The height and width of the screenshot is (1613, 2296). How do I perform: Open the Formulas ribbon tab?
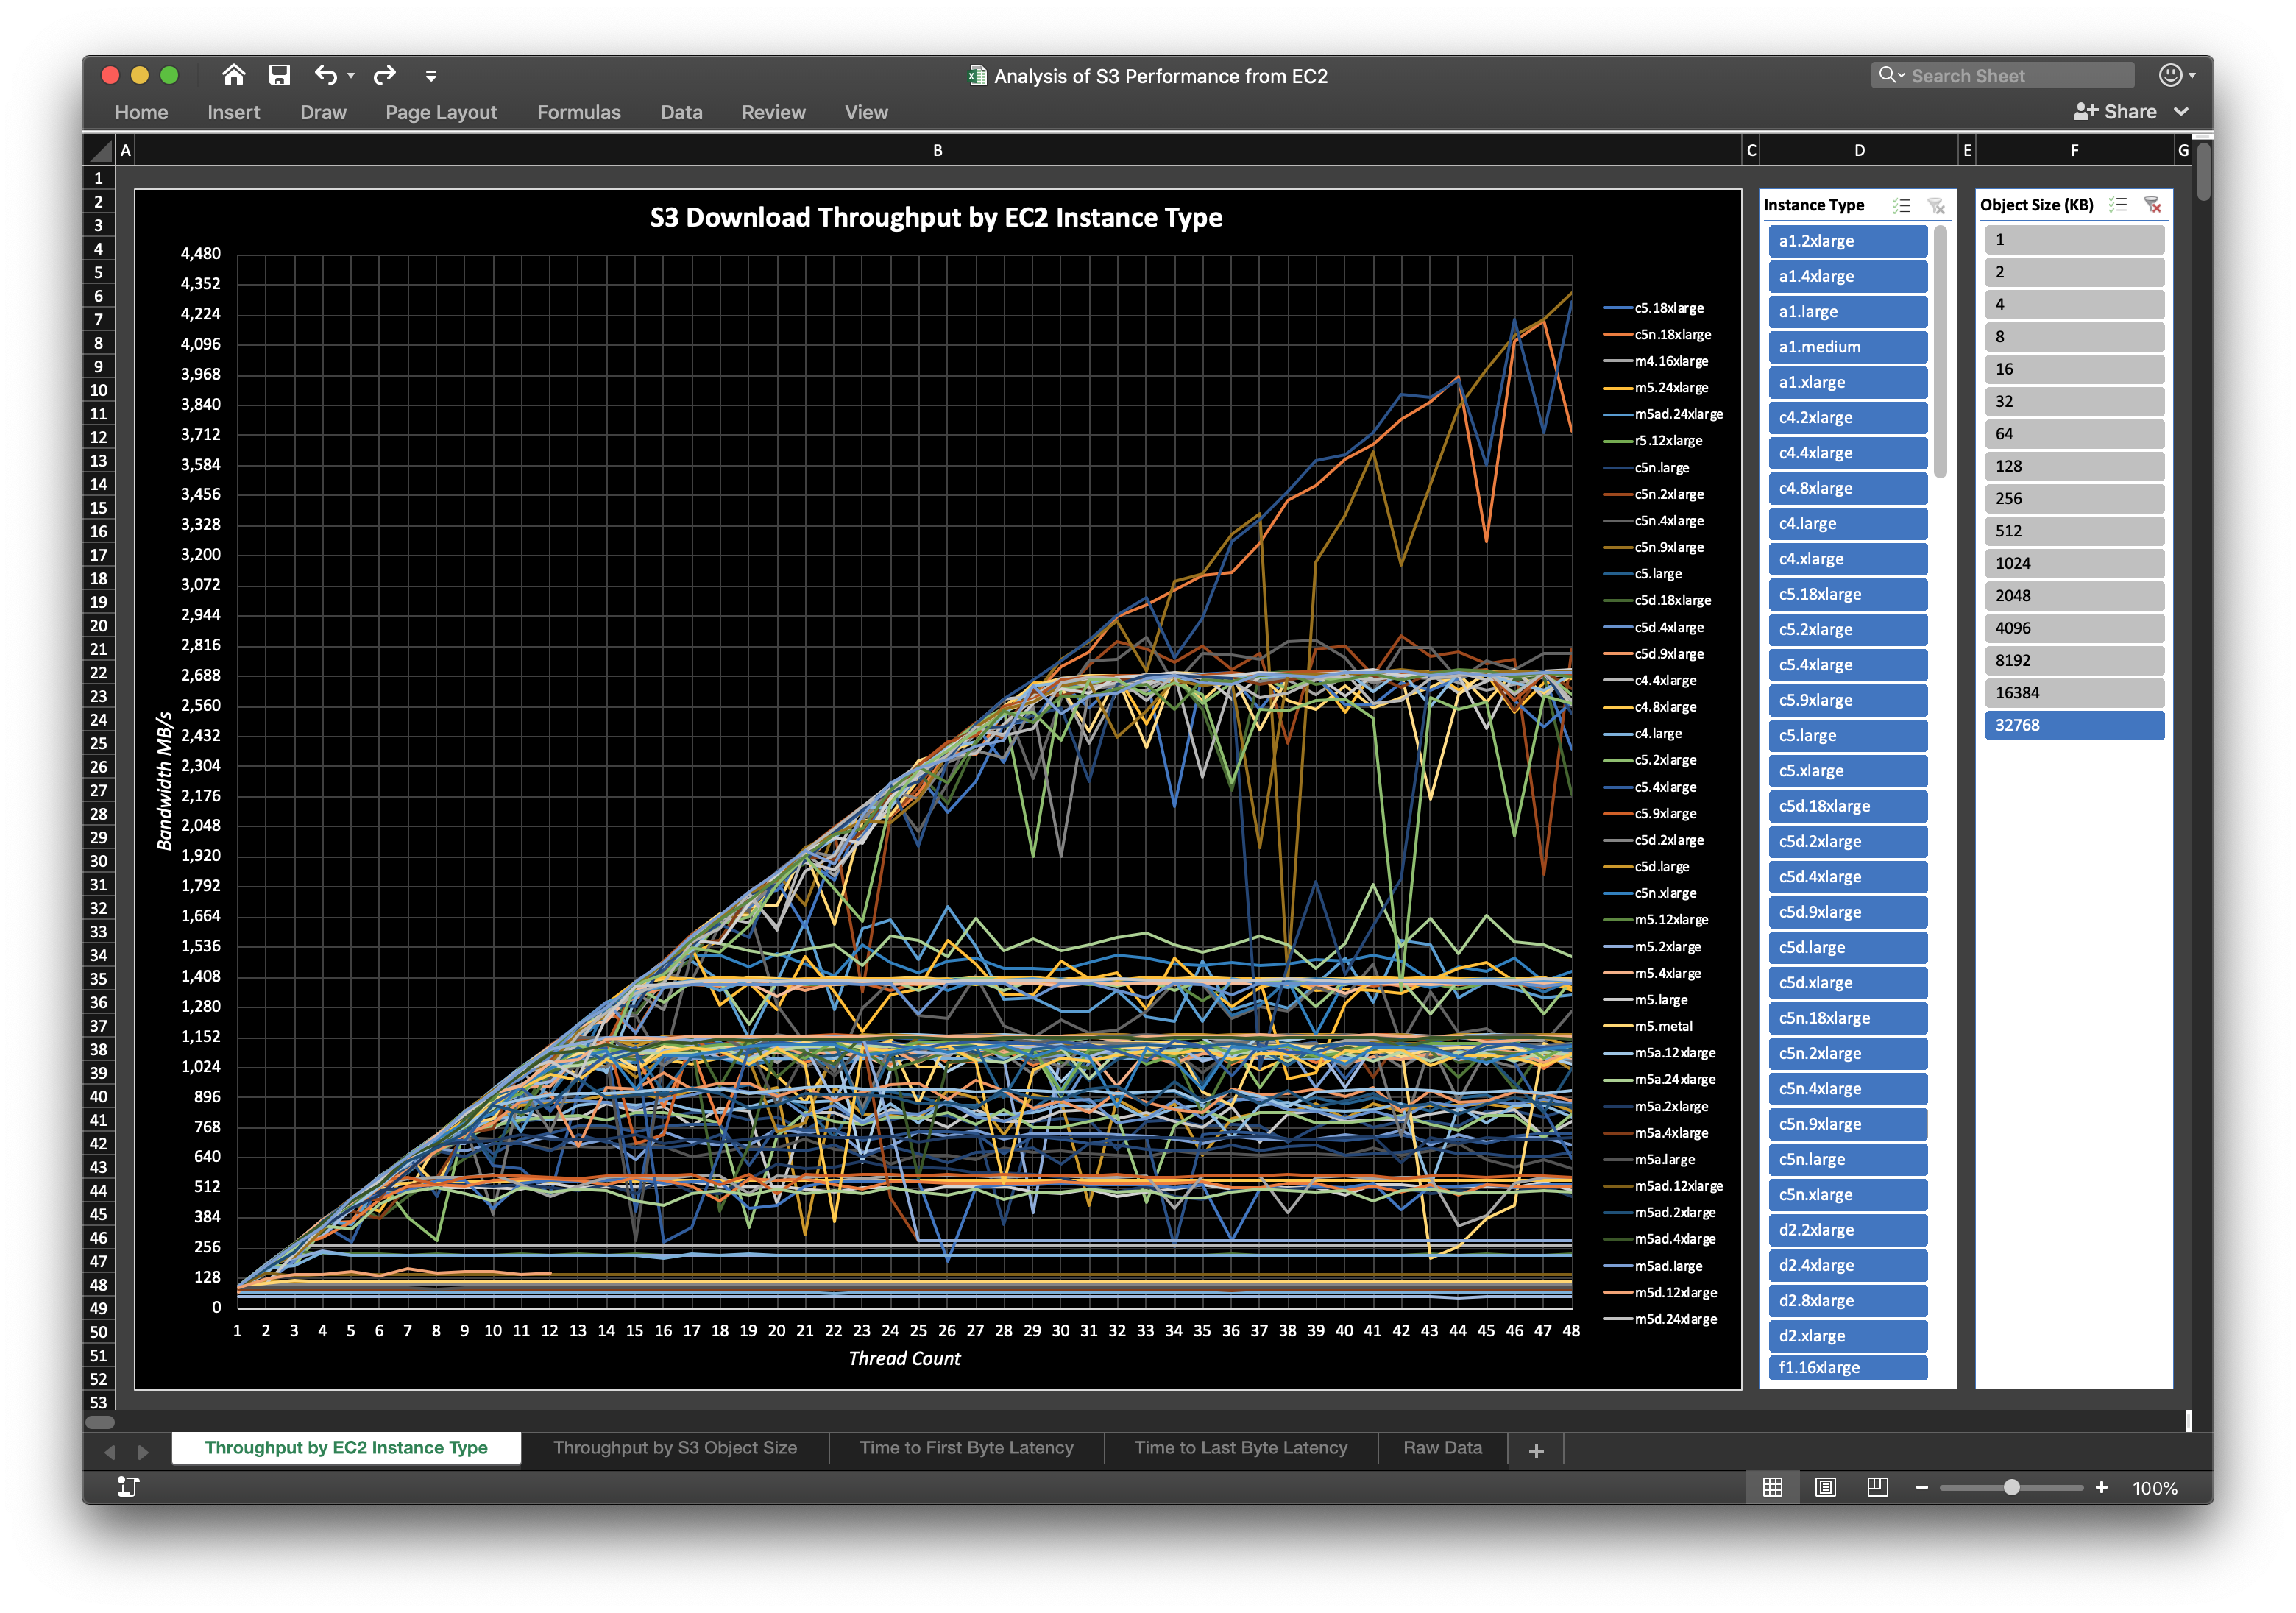coord(579,112)
